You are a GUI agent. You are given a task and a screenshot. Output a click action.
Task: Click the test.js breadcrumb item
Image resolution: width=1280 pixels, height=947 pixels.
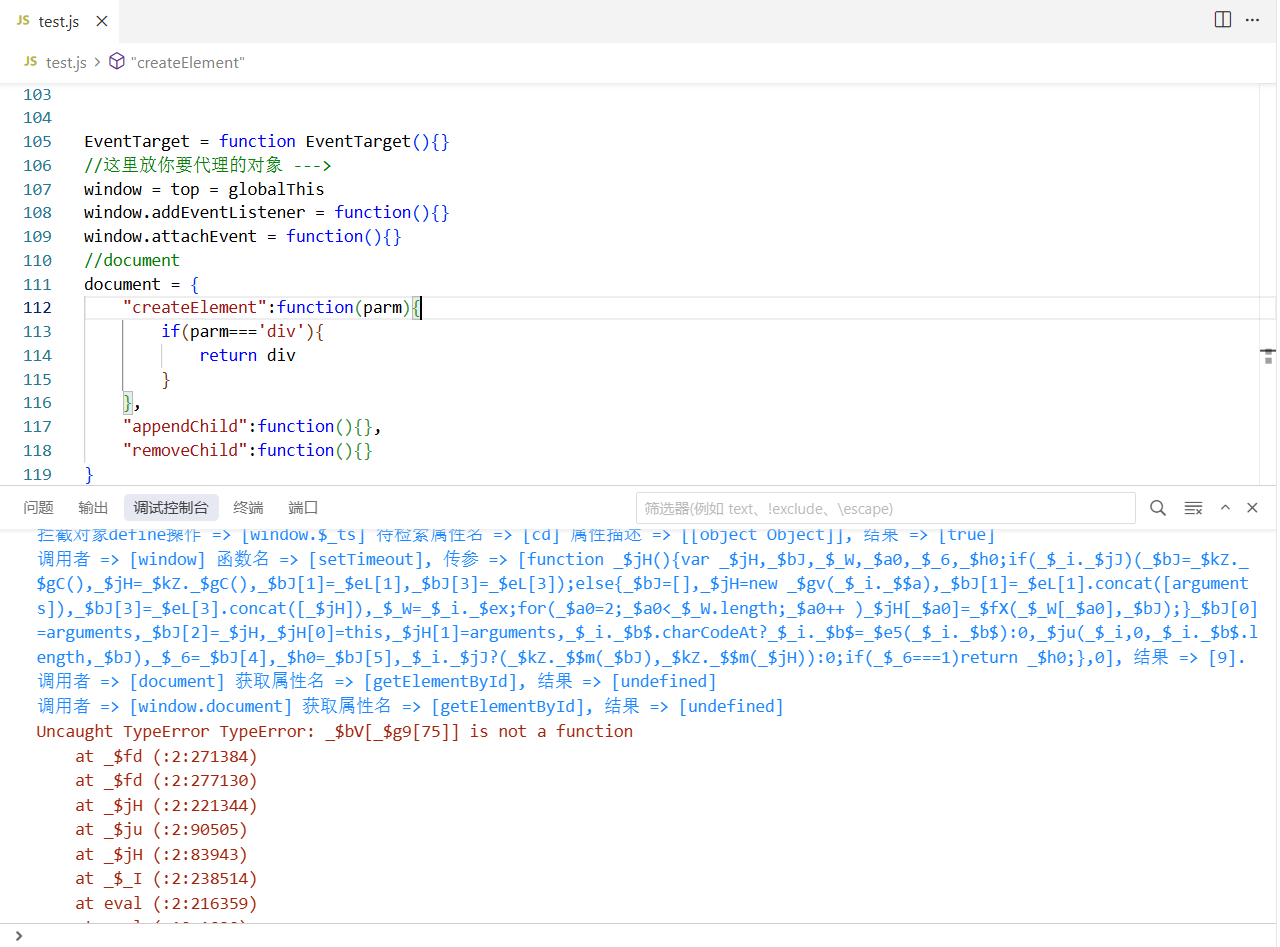click(66, 62)
